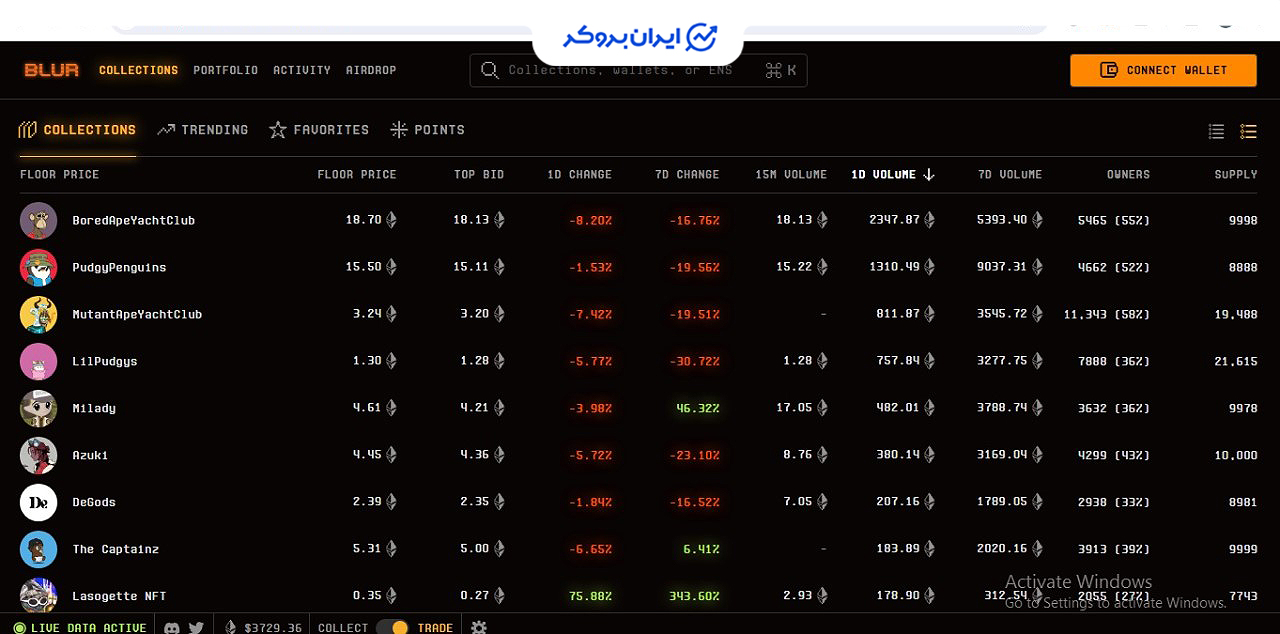Click PudgyPenguins collection name
The height and width of the screenshot is (634, 1280).
(119, 267)
